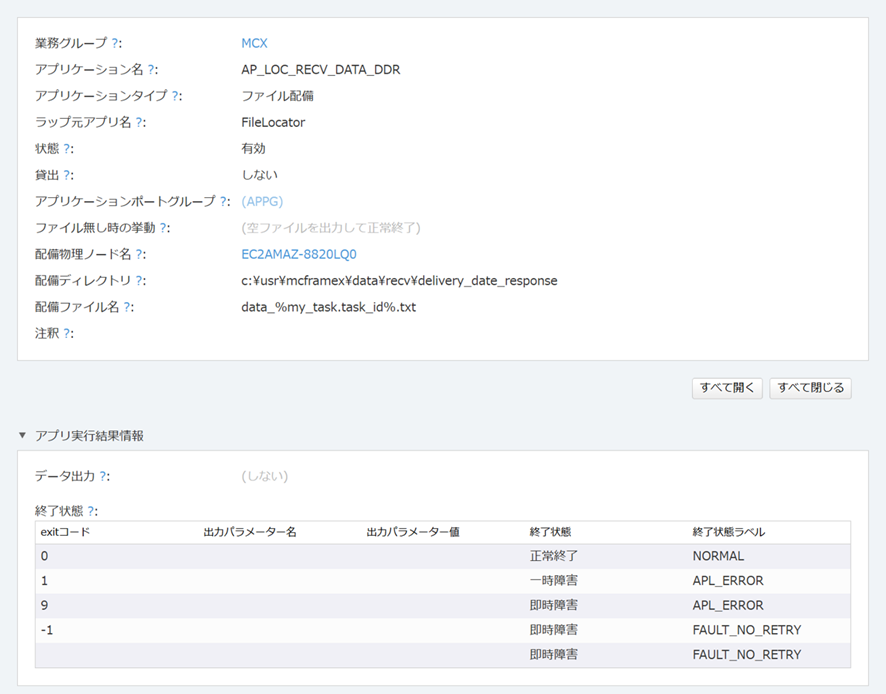This screenshot has height=694, width=886.
Task: Click the すべて開く button
Action: (x=727, y=388)
